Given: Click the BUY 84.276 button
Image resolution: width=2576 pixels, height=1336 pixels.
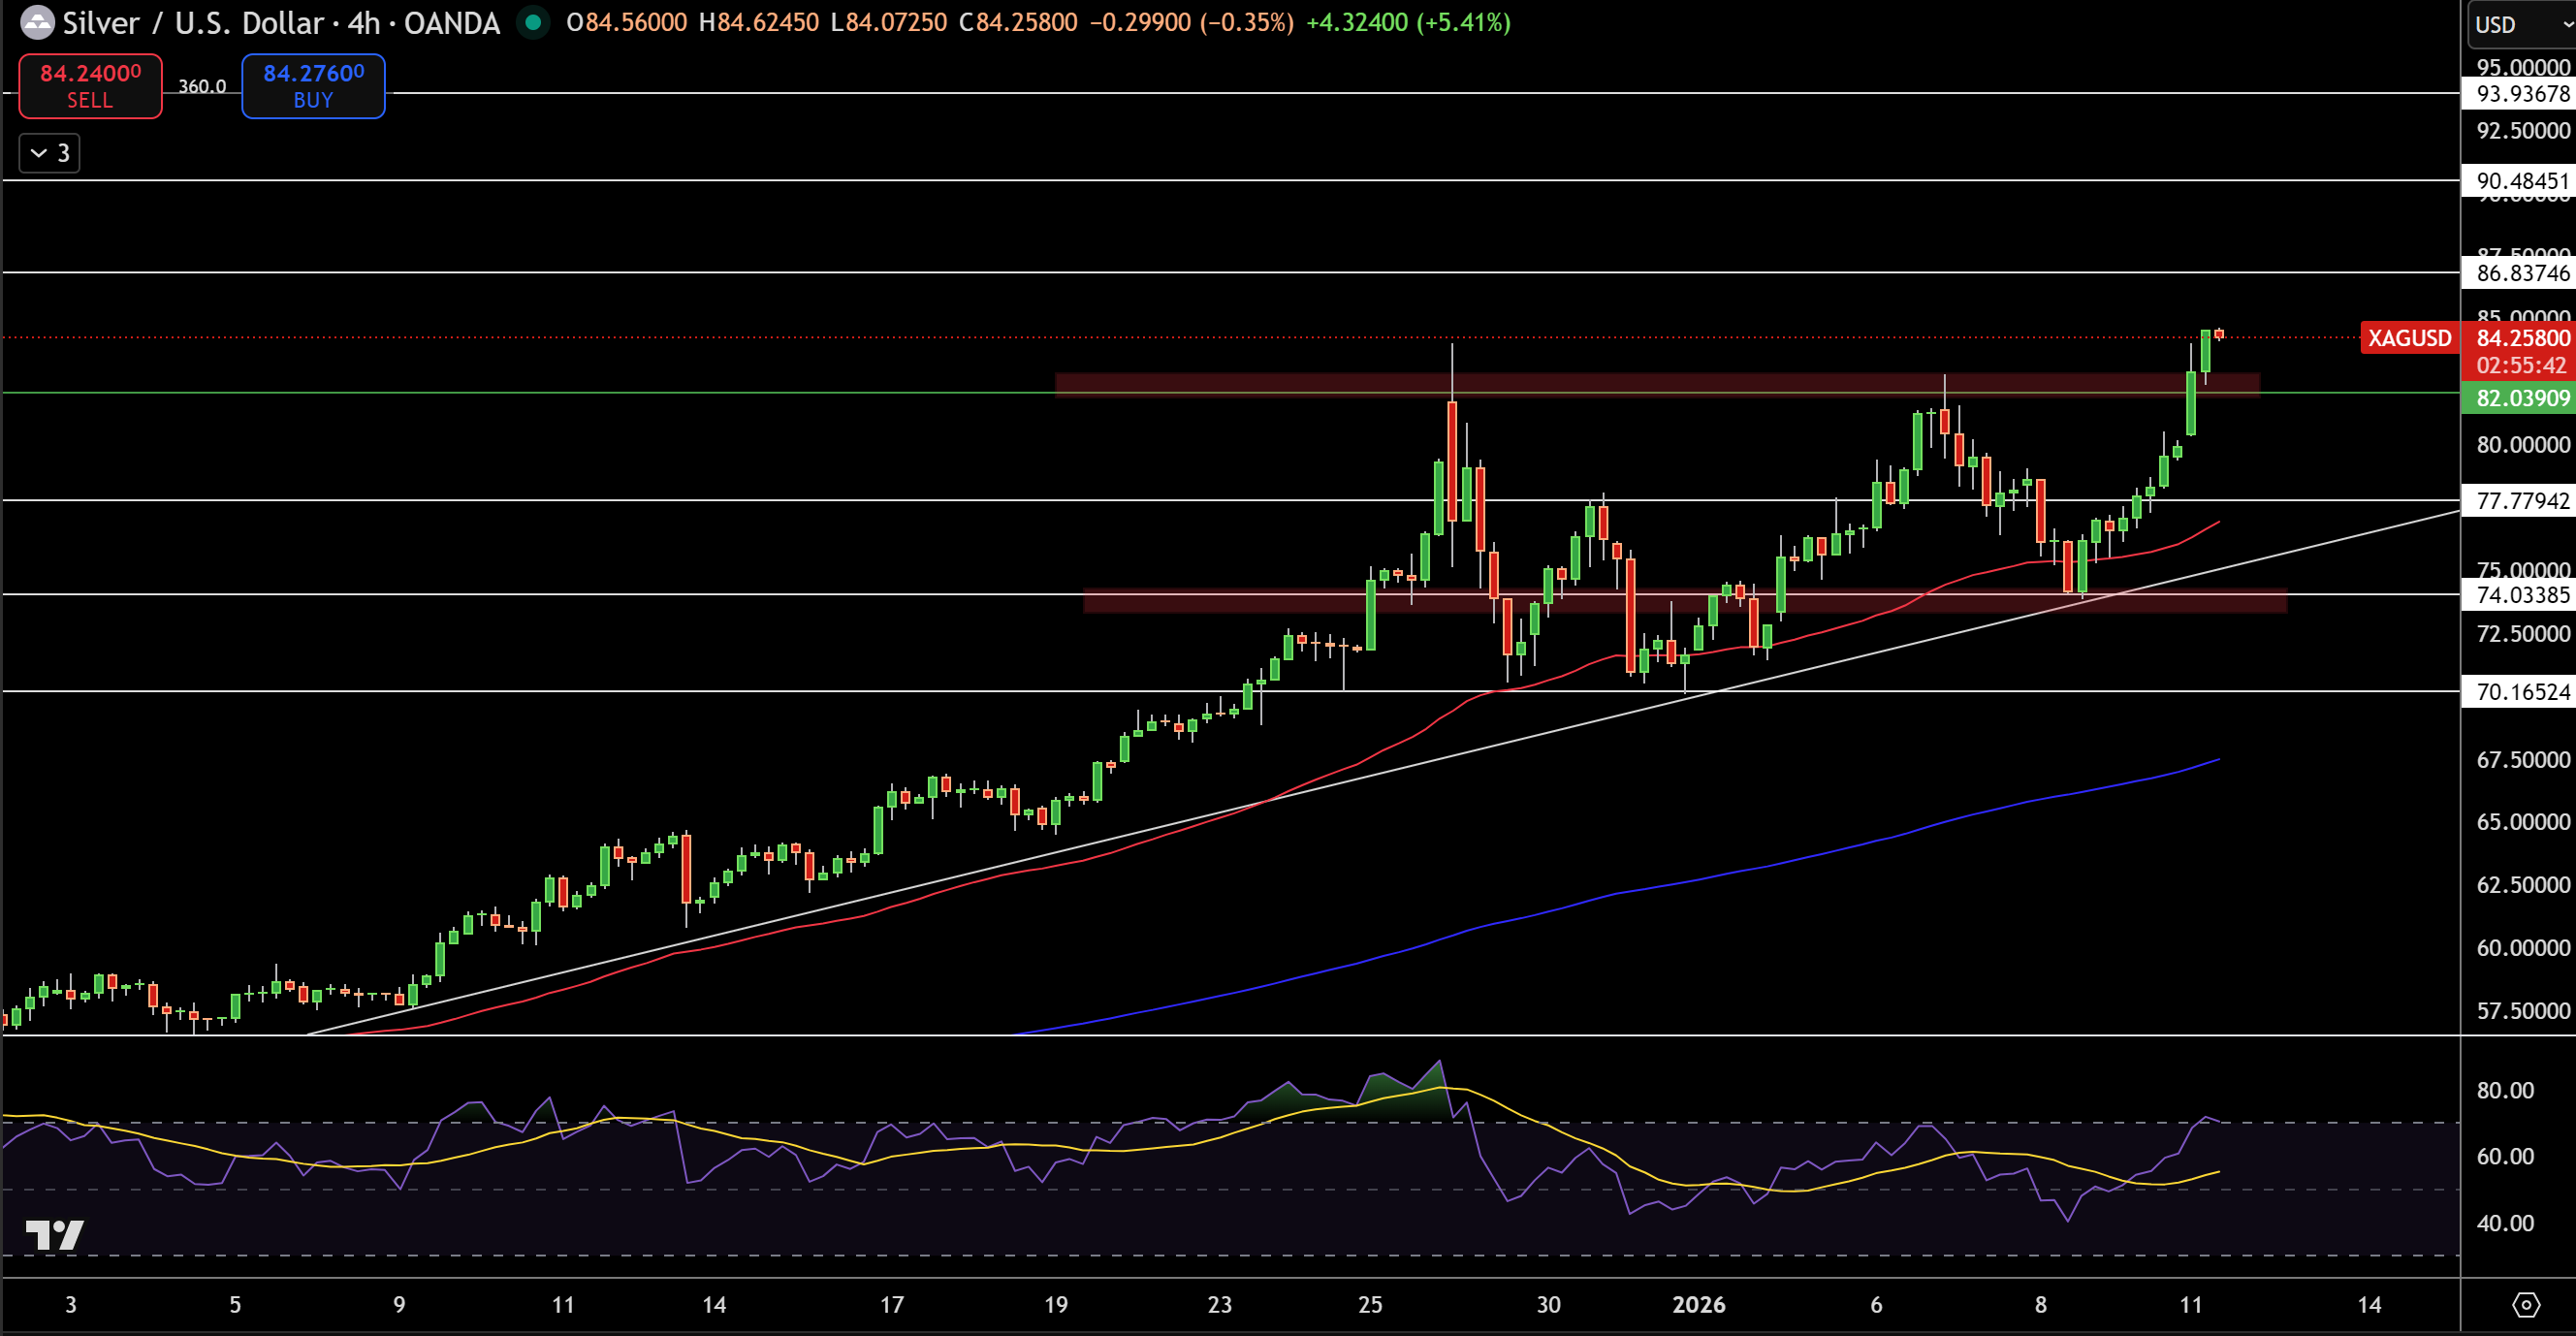Looking at the screenshot, I should 313,86.
